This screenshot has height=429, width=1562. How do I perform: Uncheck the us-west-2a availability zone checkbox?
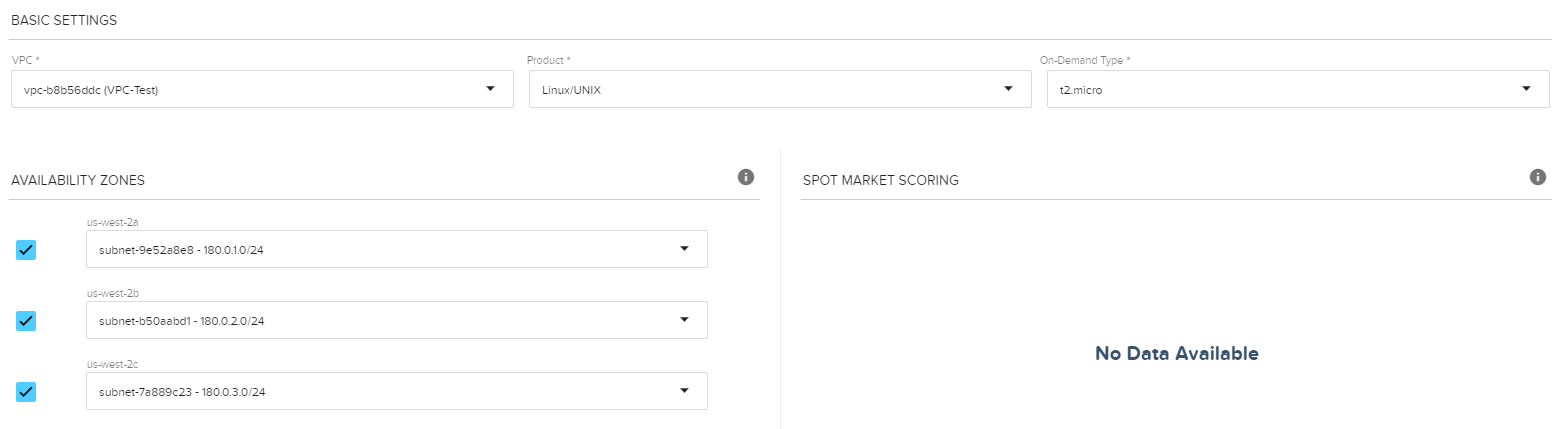click(26, 250)
